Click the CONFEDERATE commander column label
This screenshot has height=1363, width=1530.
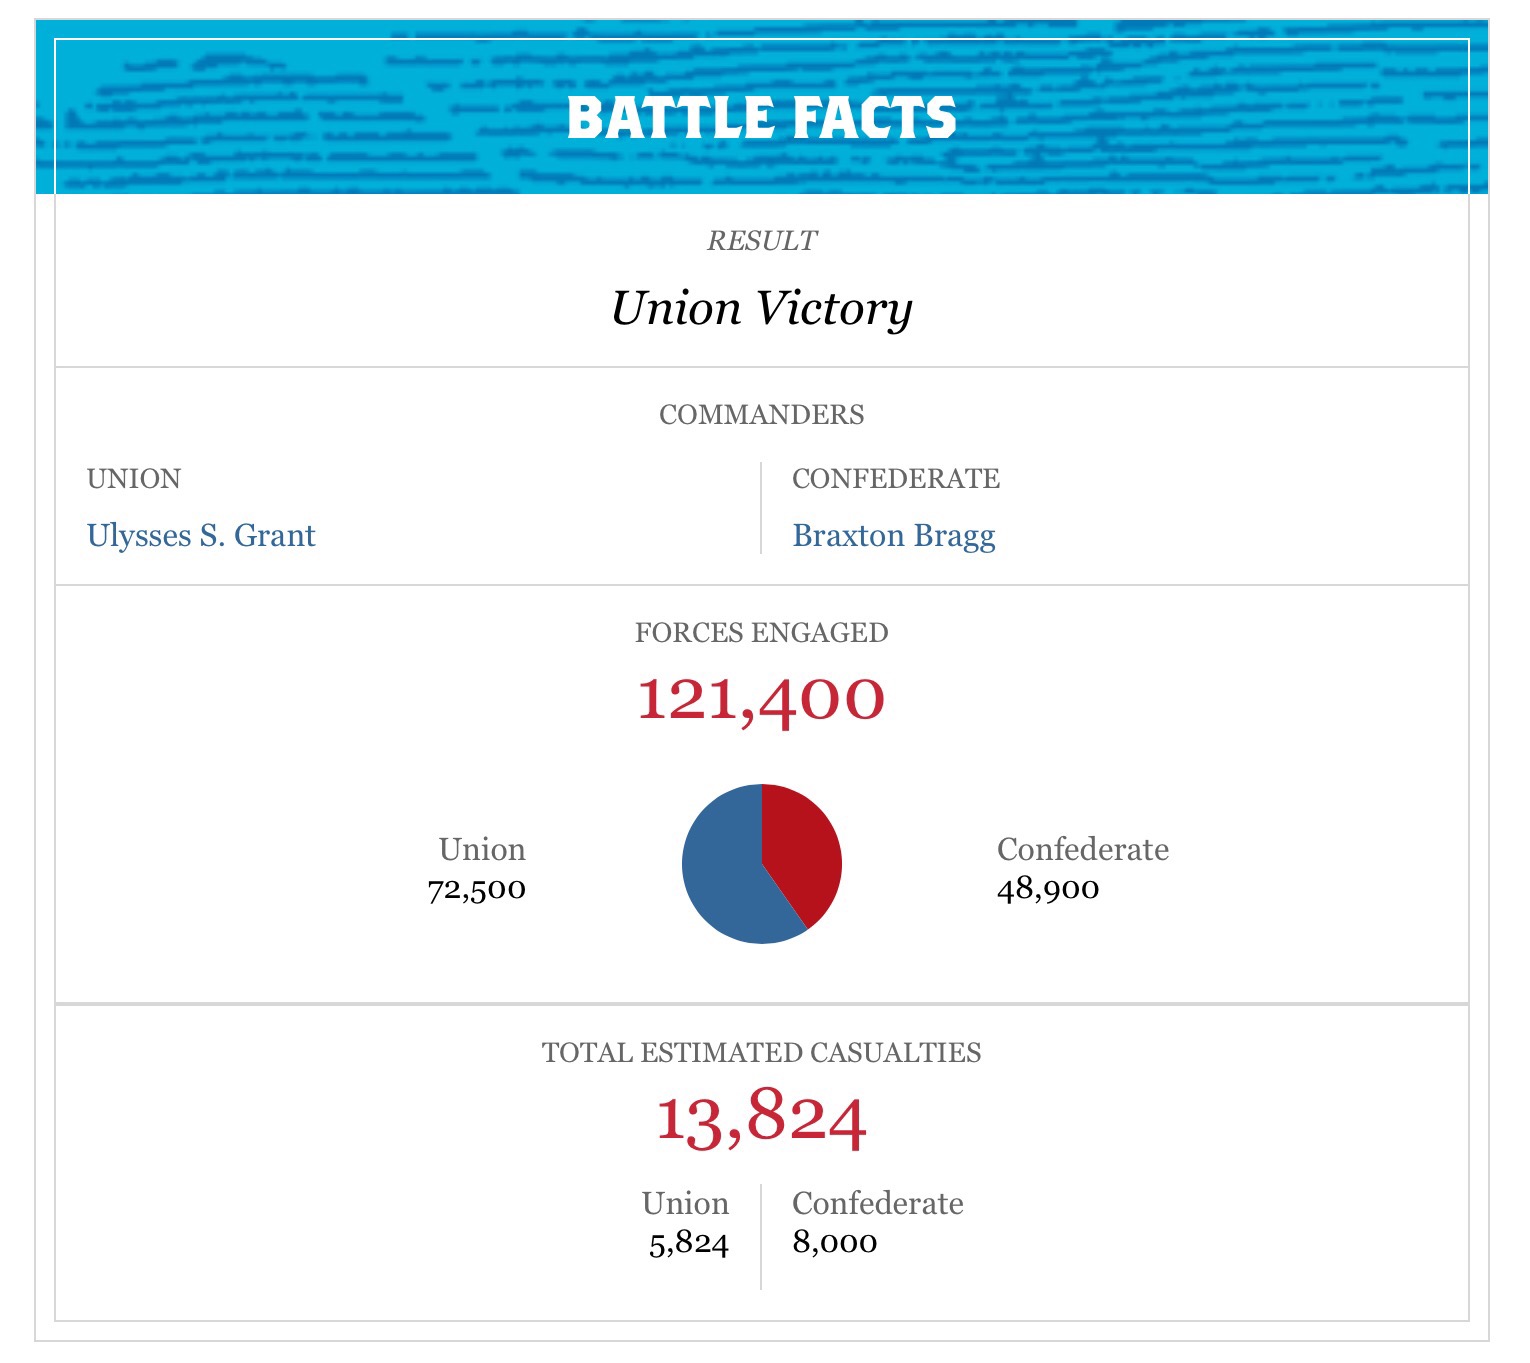[x=896, y=479]
